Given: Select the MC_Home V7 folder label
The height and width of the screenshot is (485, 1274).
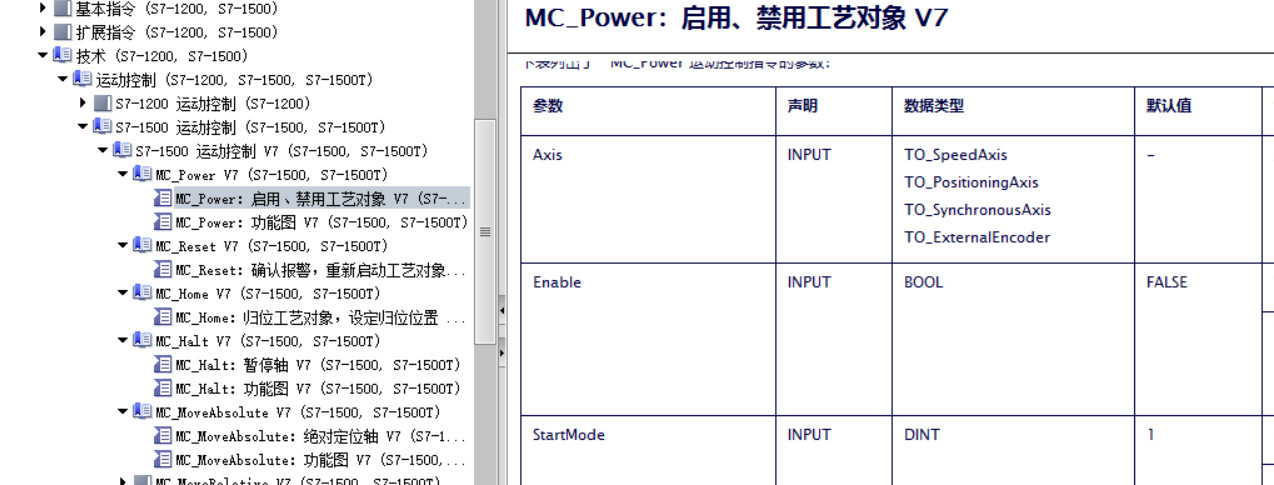Looking at the screenshot, I should click(x=267, y=294).
